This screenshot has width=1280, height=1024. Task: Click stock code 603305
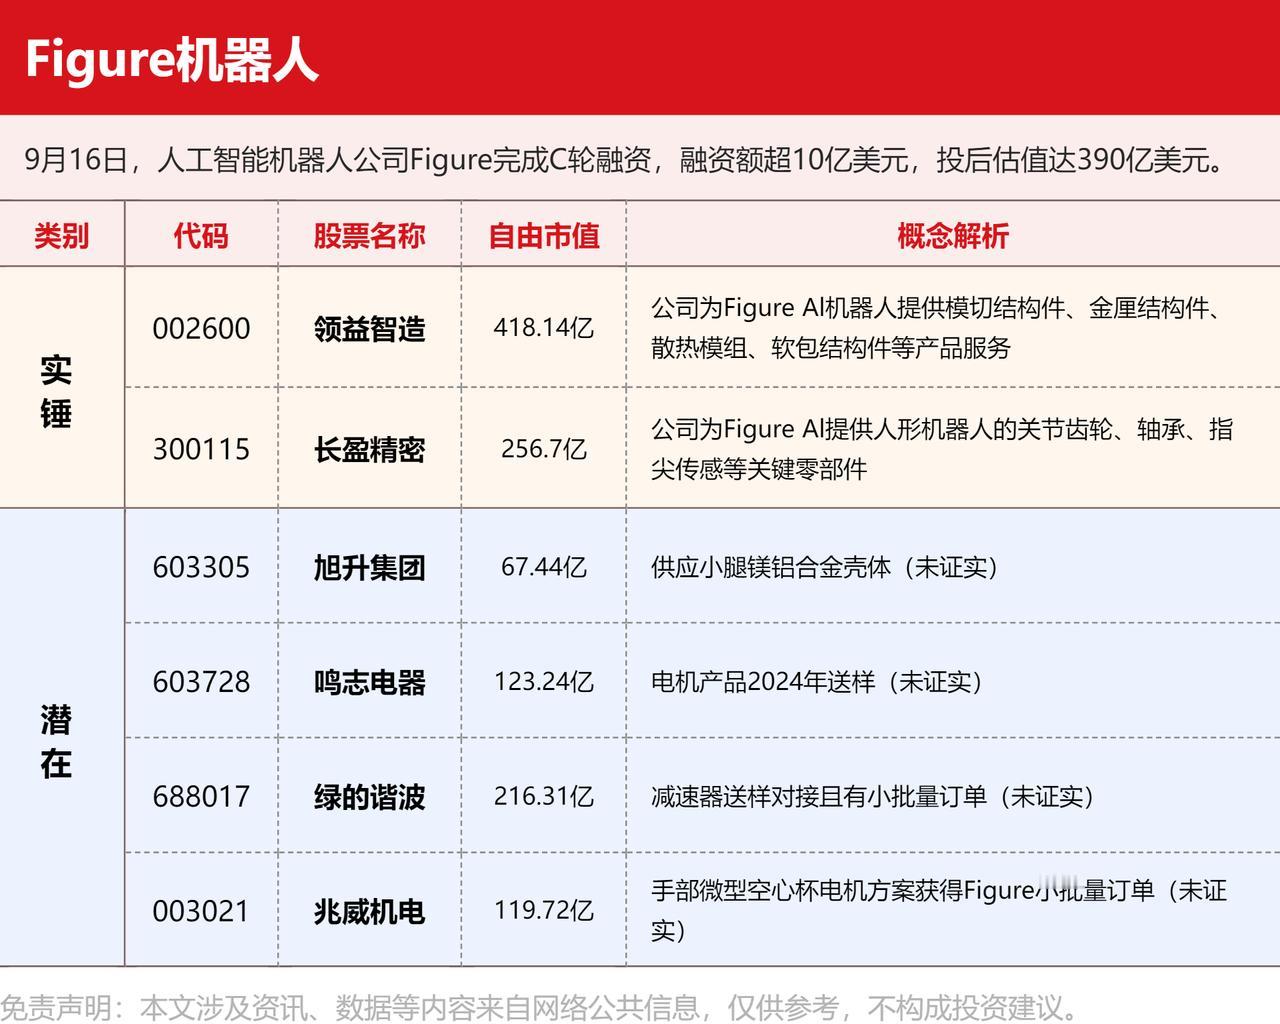pyautogui.click(x=201, y=567)
